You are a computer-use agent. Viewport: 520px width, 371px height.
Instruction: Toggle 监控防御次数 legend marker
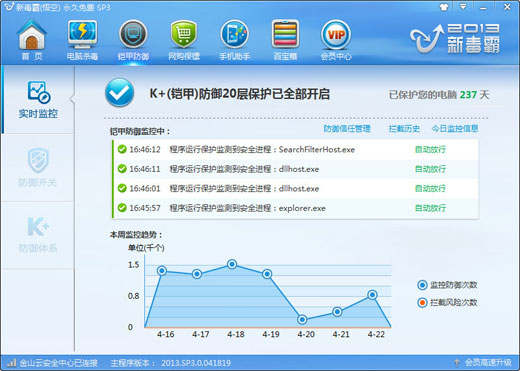(422, 285)
